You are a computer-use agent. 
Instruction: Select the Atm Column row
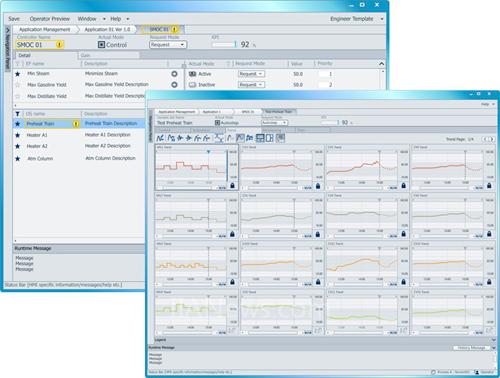coord(80,159)
